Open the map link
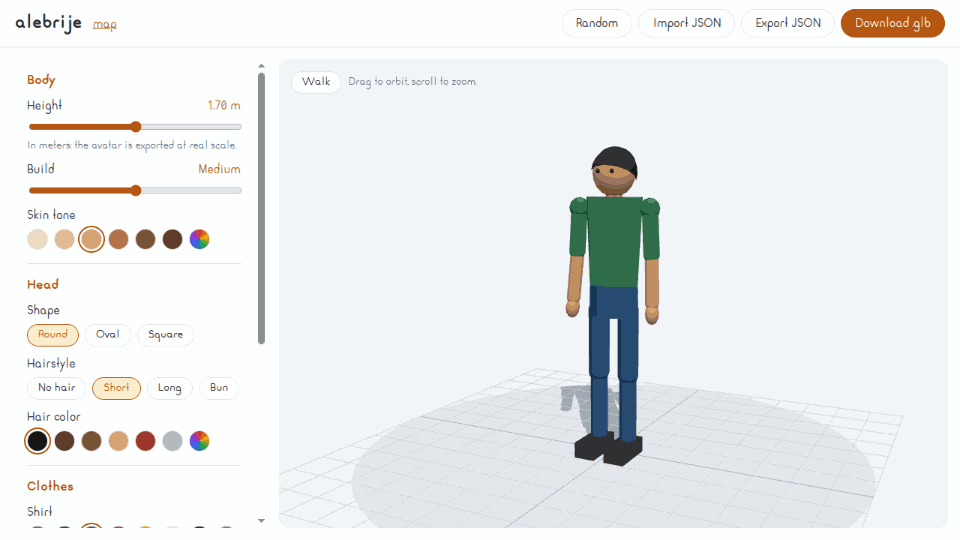 pyautogui.click(x=105, y=24)
